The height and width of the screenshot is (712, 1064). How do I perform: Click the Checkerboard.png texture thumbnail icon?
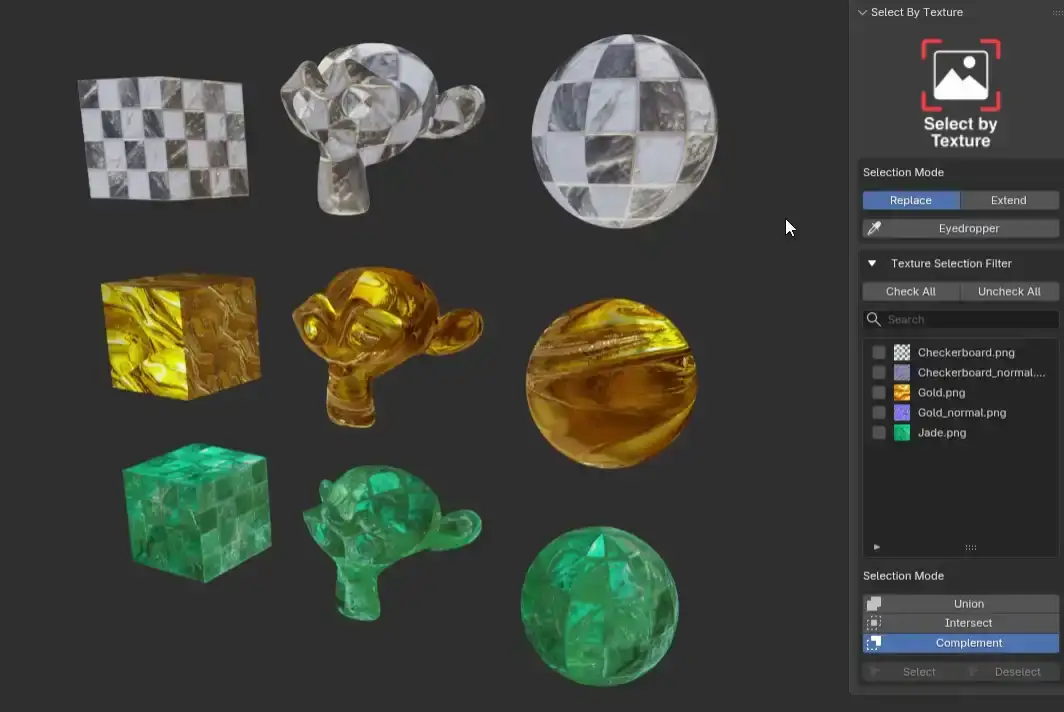pos(902,352)
